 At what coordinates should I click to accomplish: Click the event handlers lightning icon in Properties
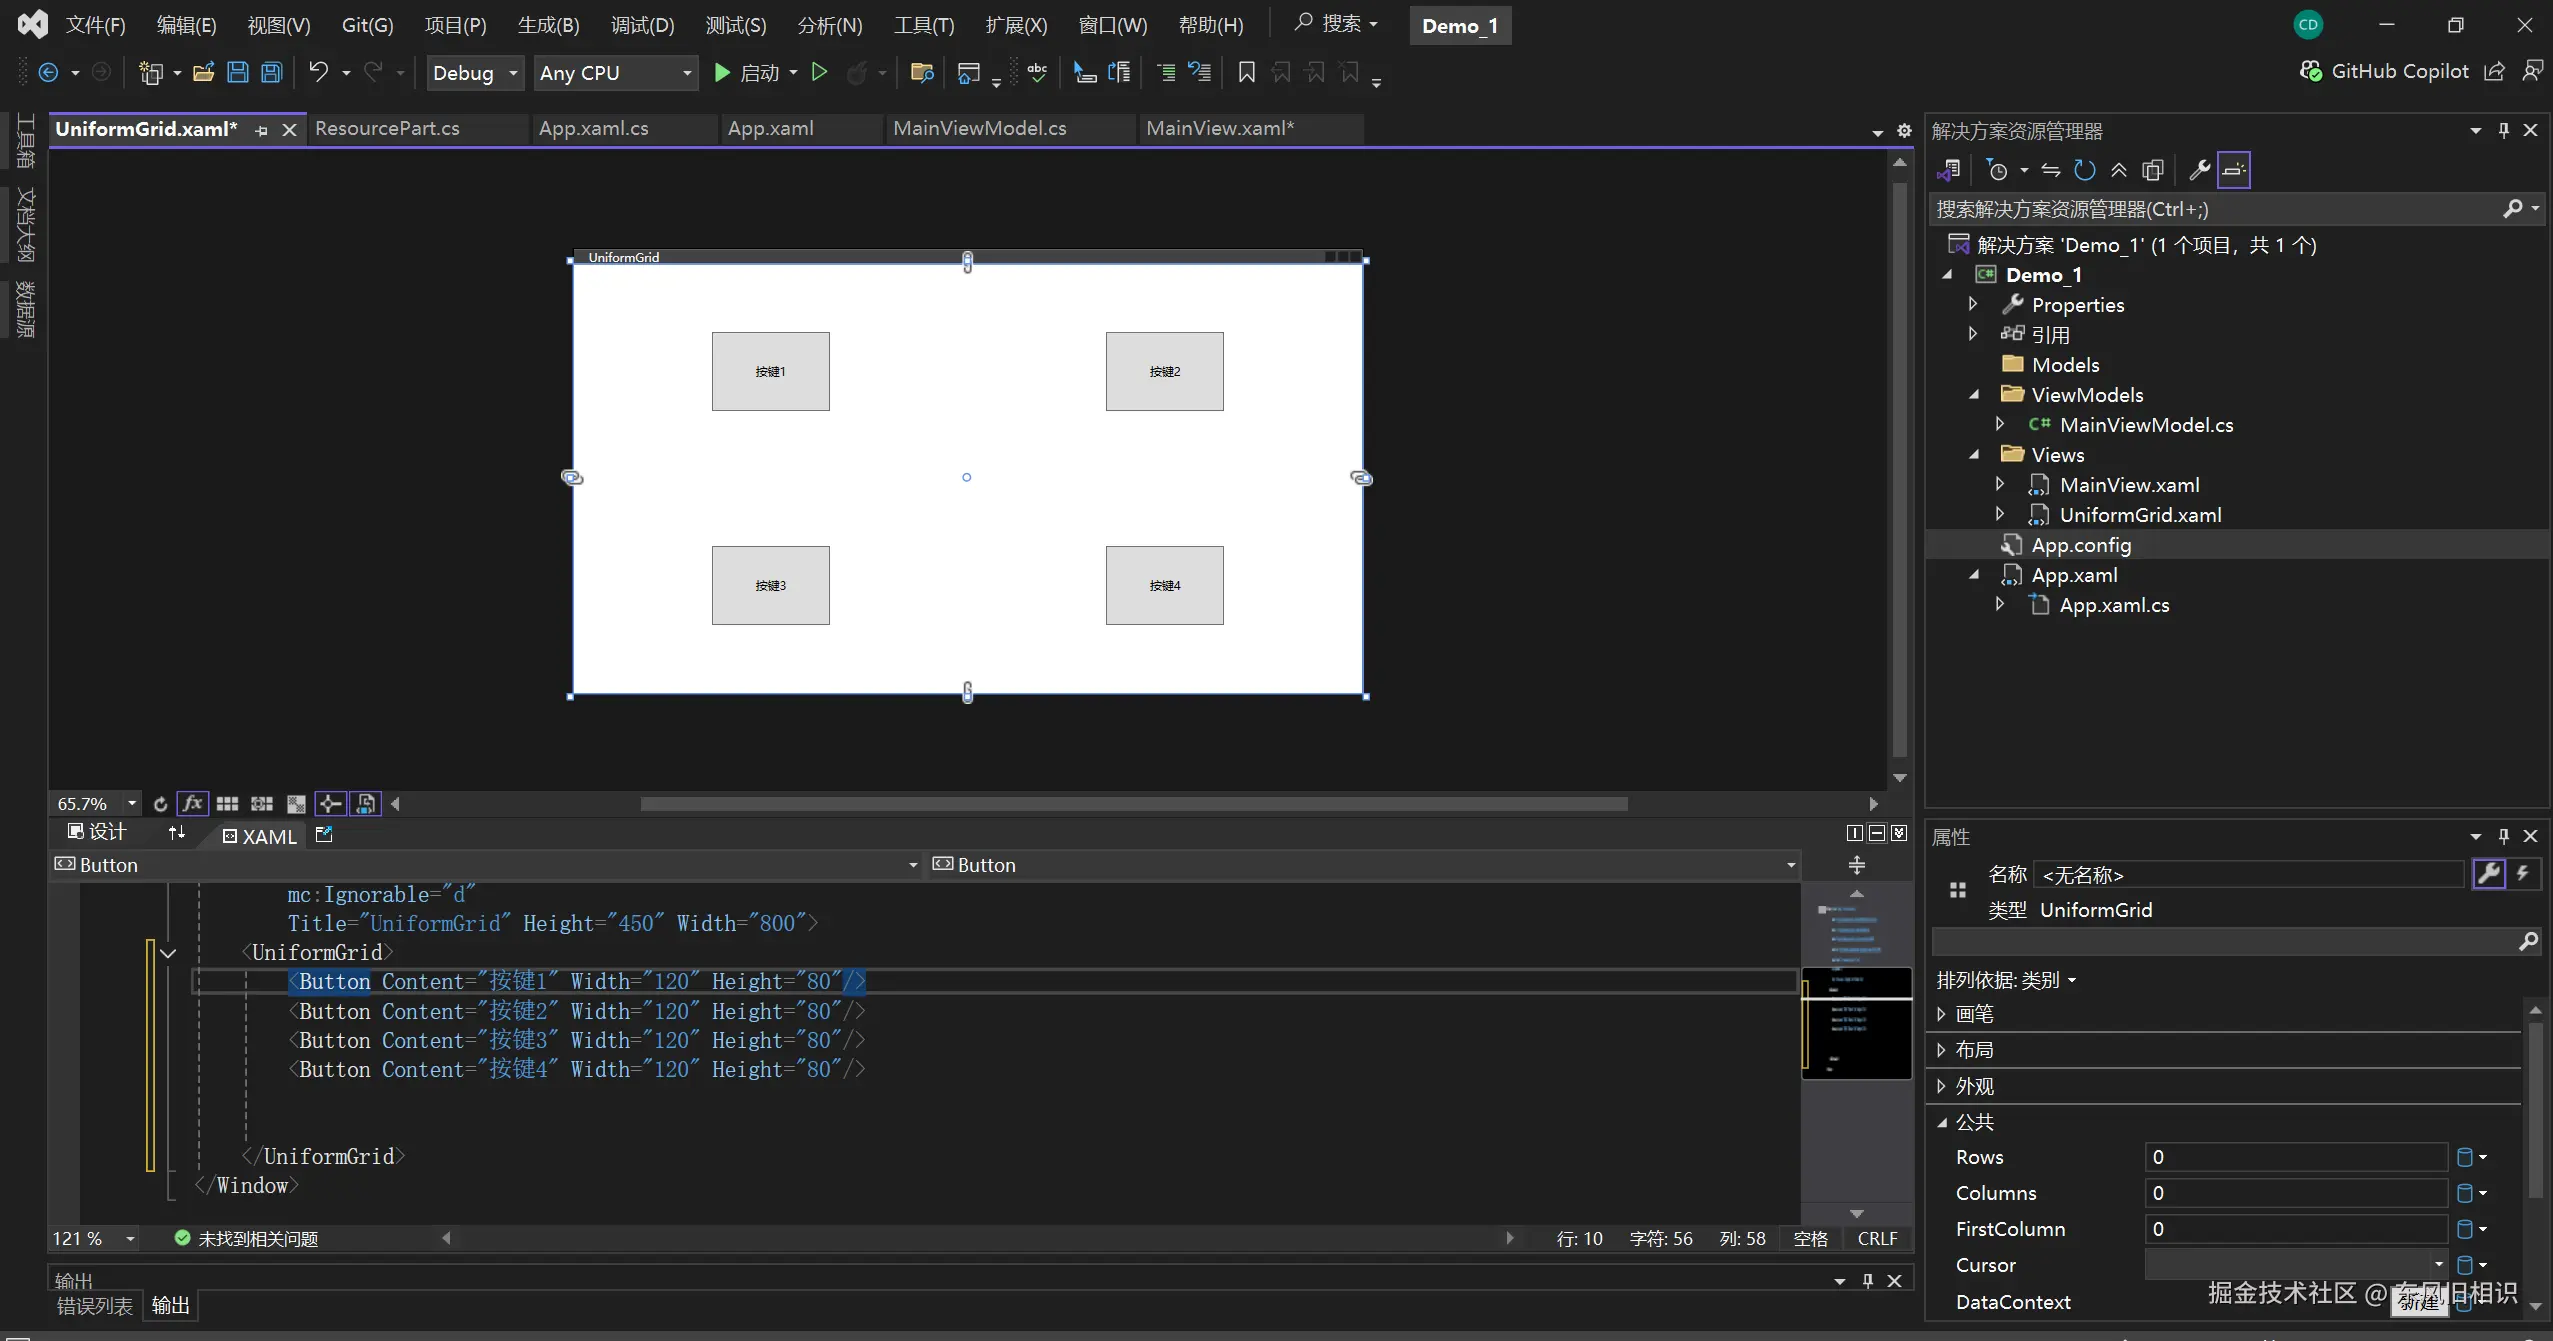2523,874
